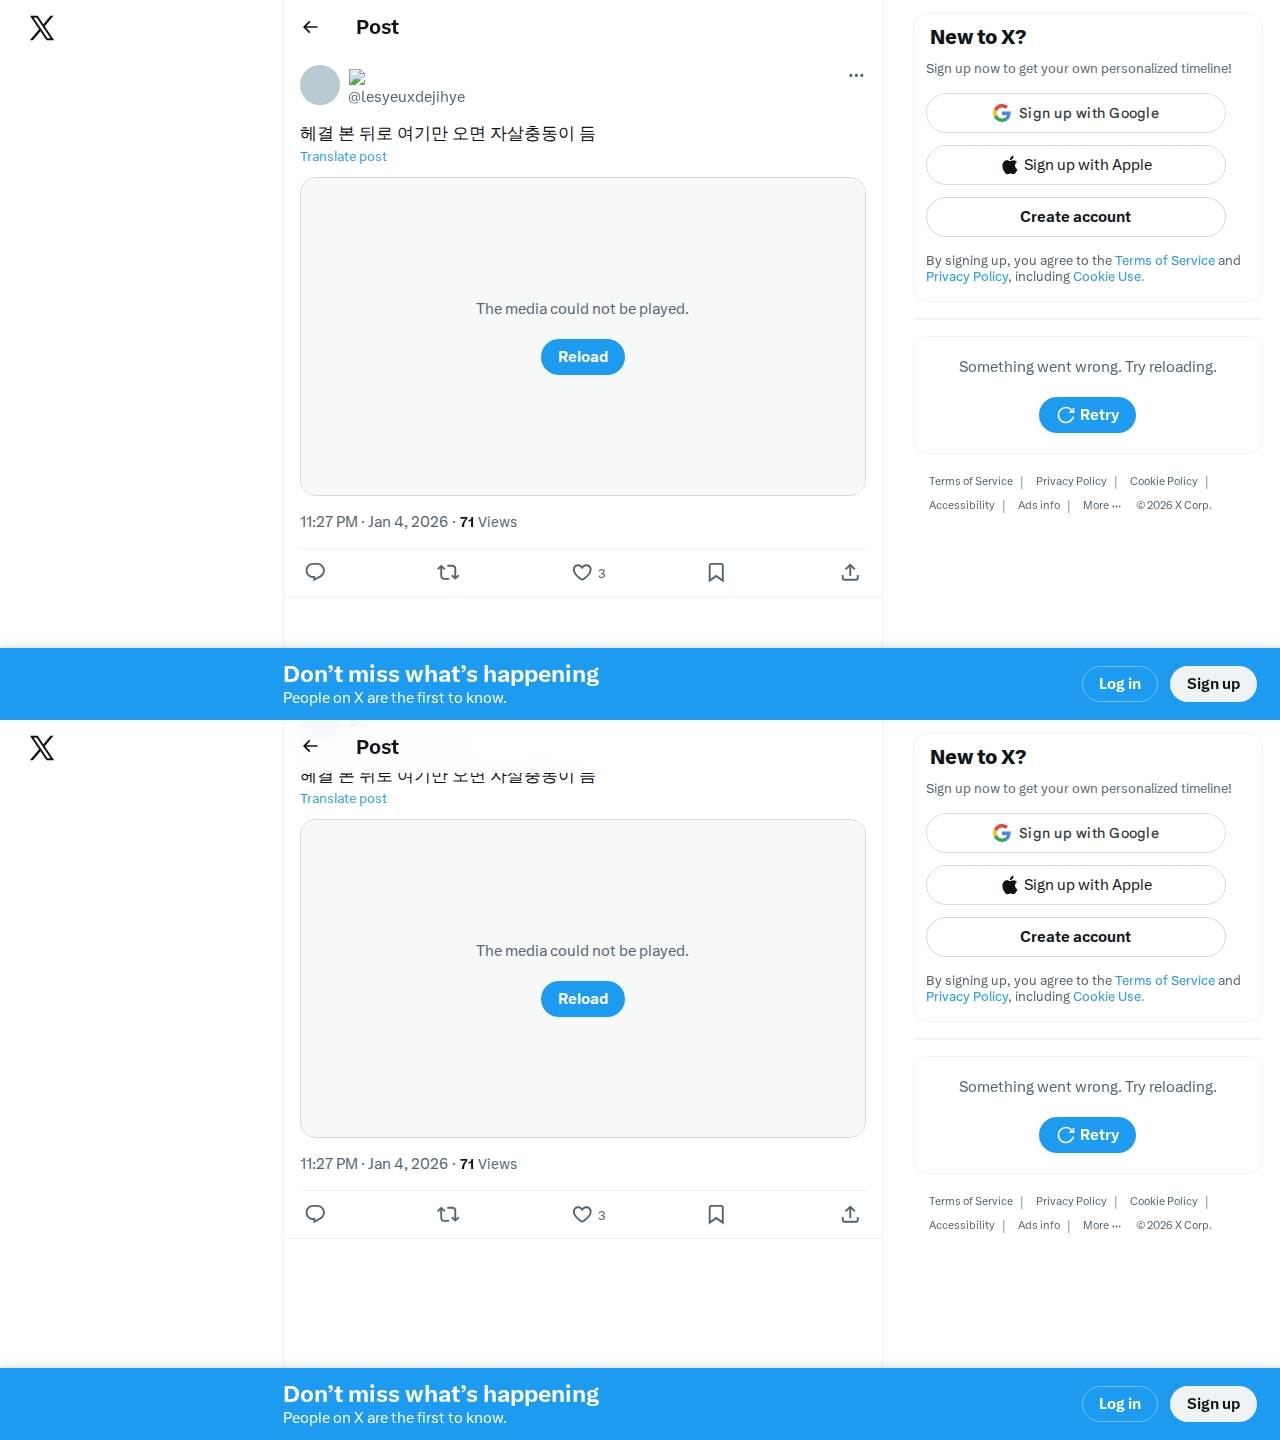
Task: Bookmark the post with the bookmark icon
Action: pyautogui.click(x=716, y=572)
